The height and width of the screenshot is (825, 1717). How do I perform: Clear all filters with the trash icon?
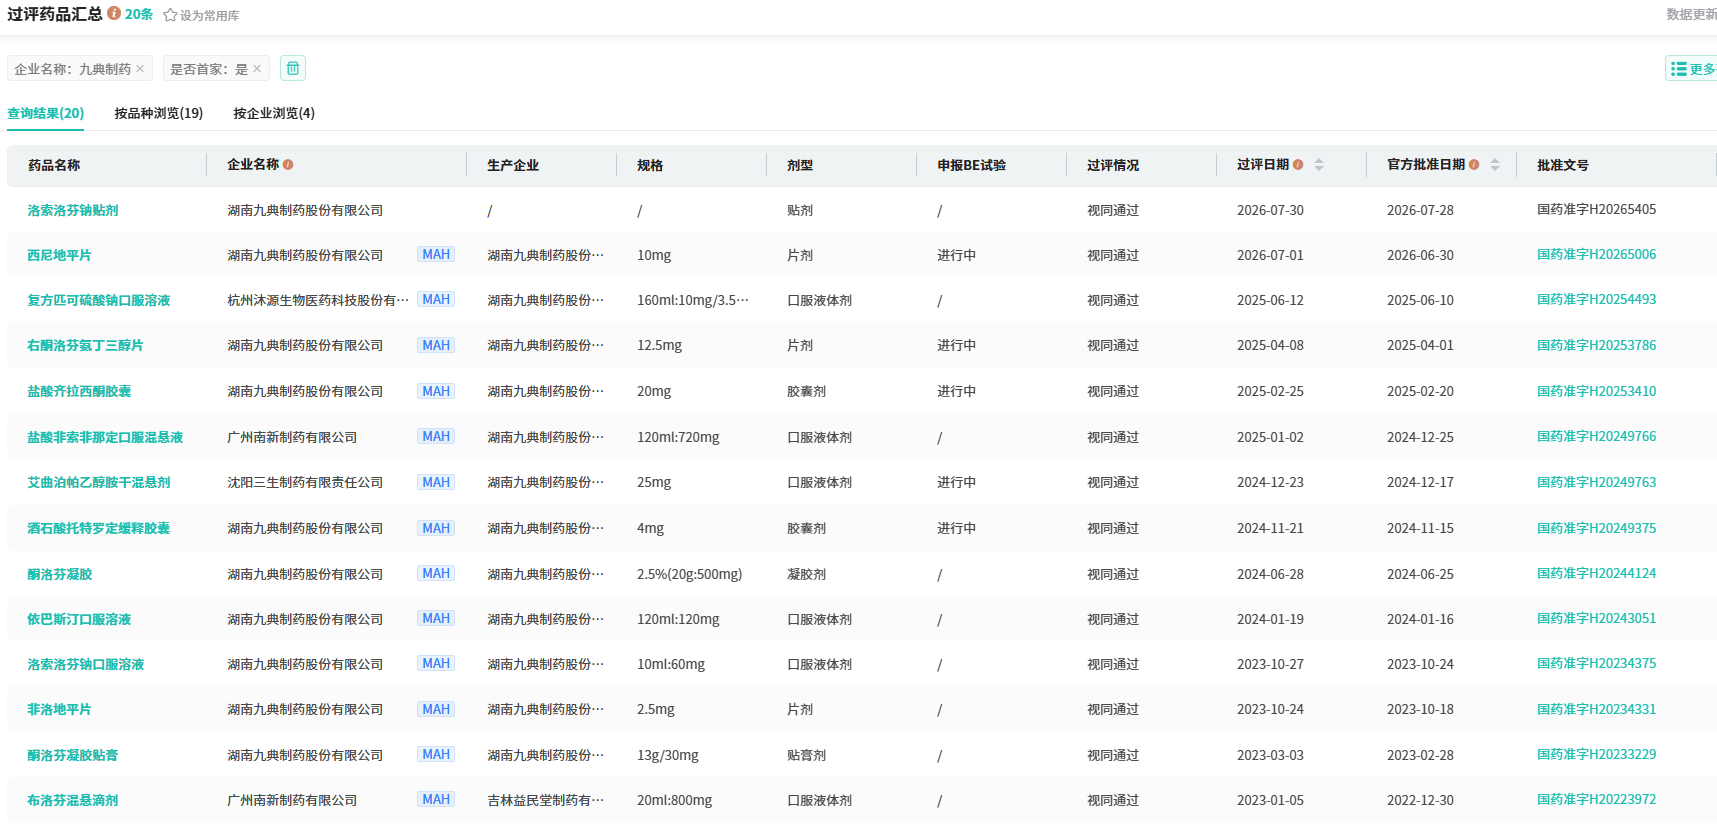[293, 68]
